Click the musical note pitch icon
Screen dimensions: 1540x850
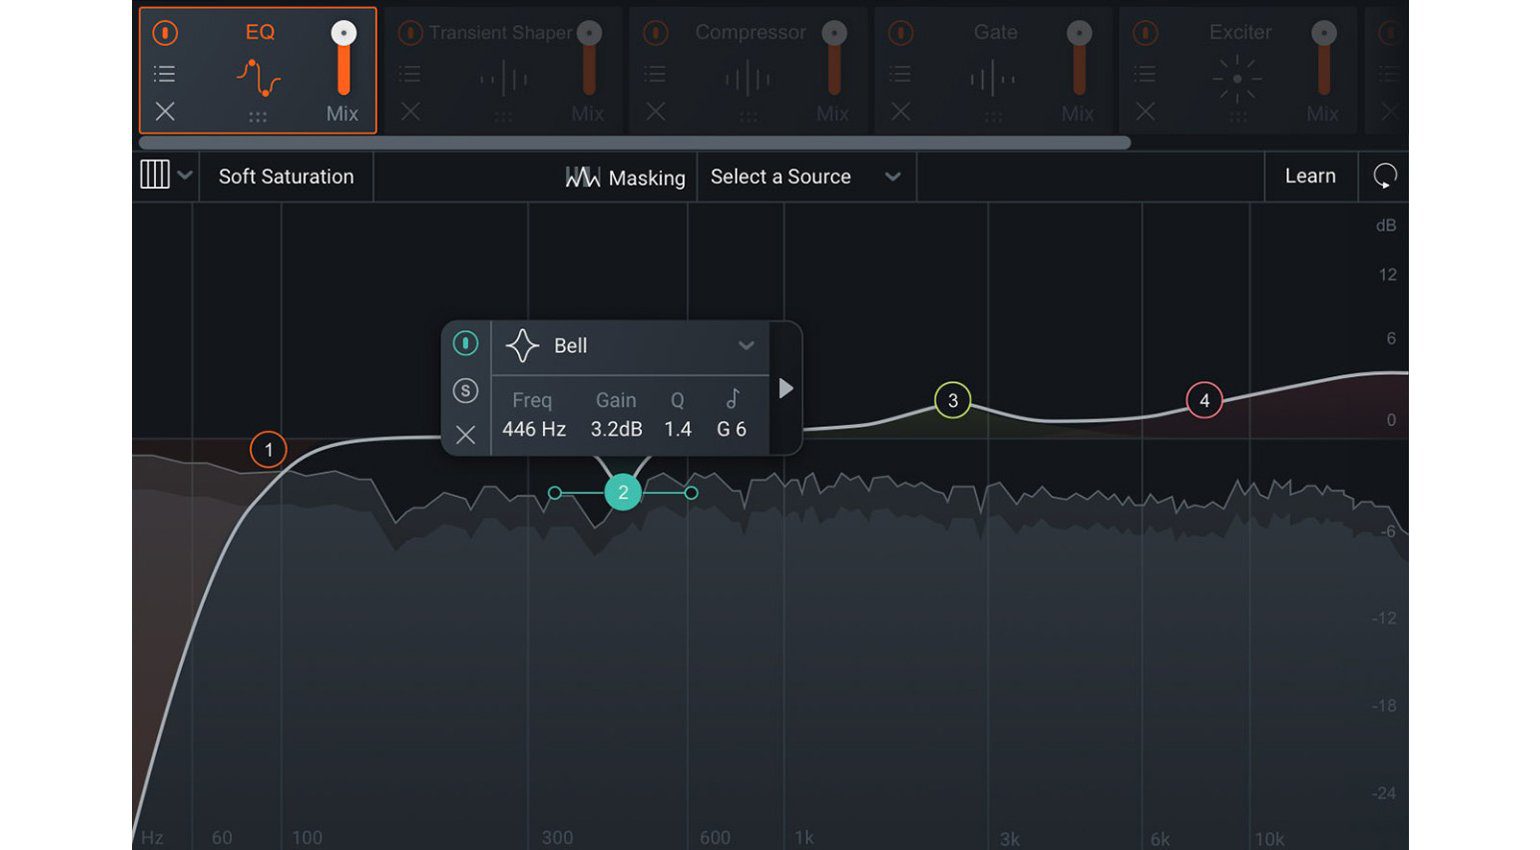click(732, 399)
